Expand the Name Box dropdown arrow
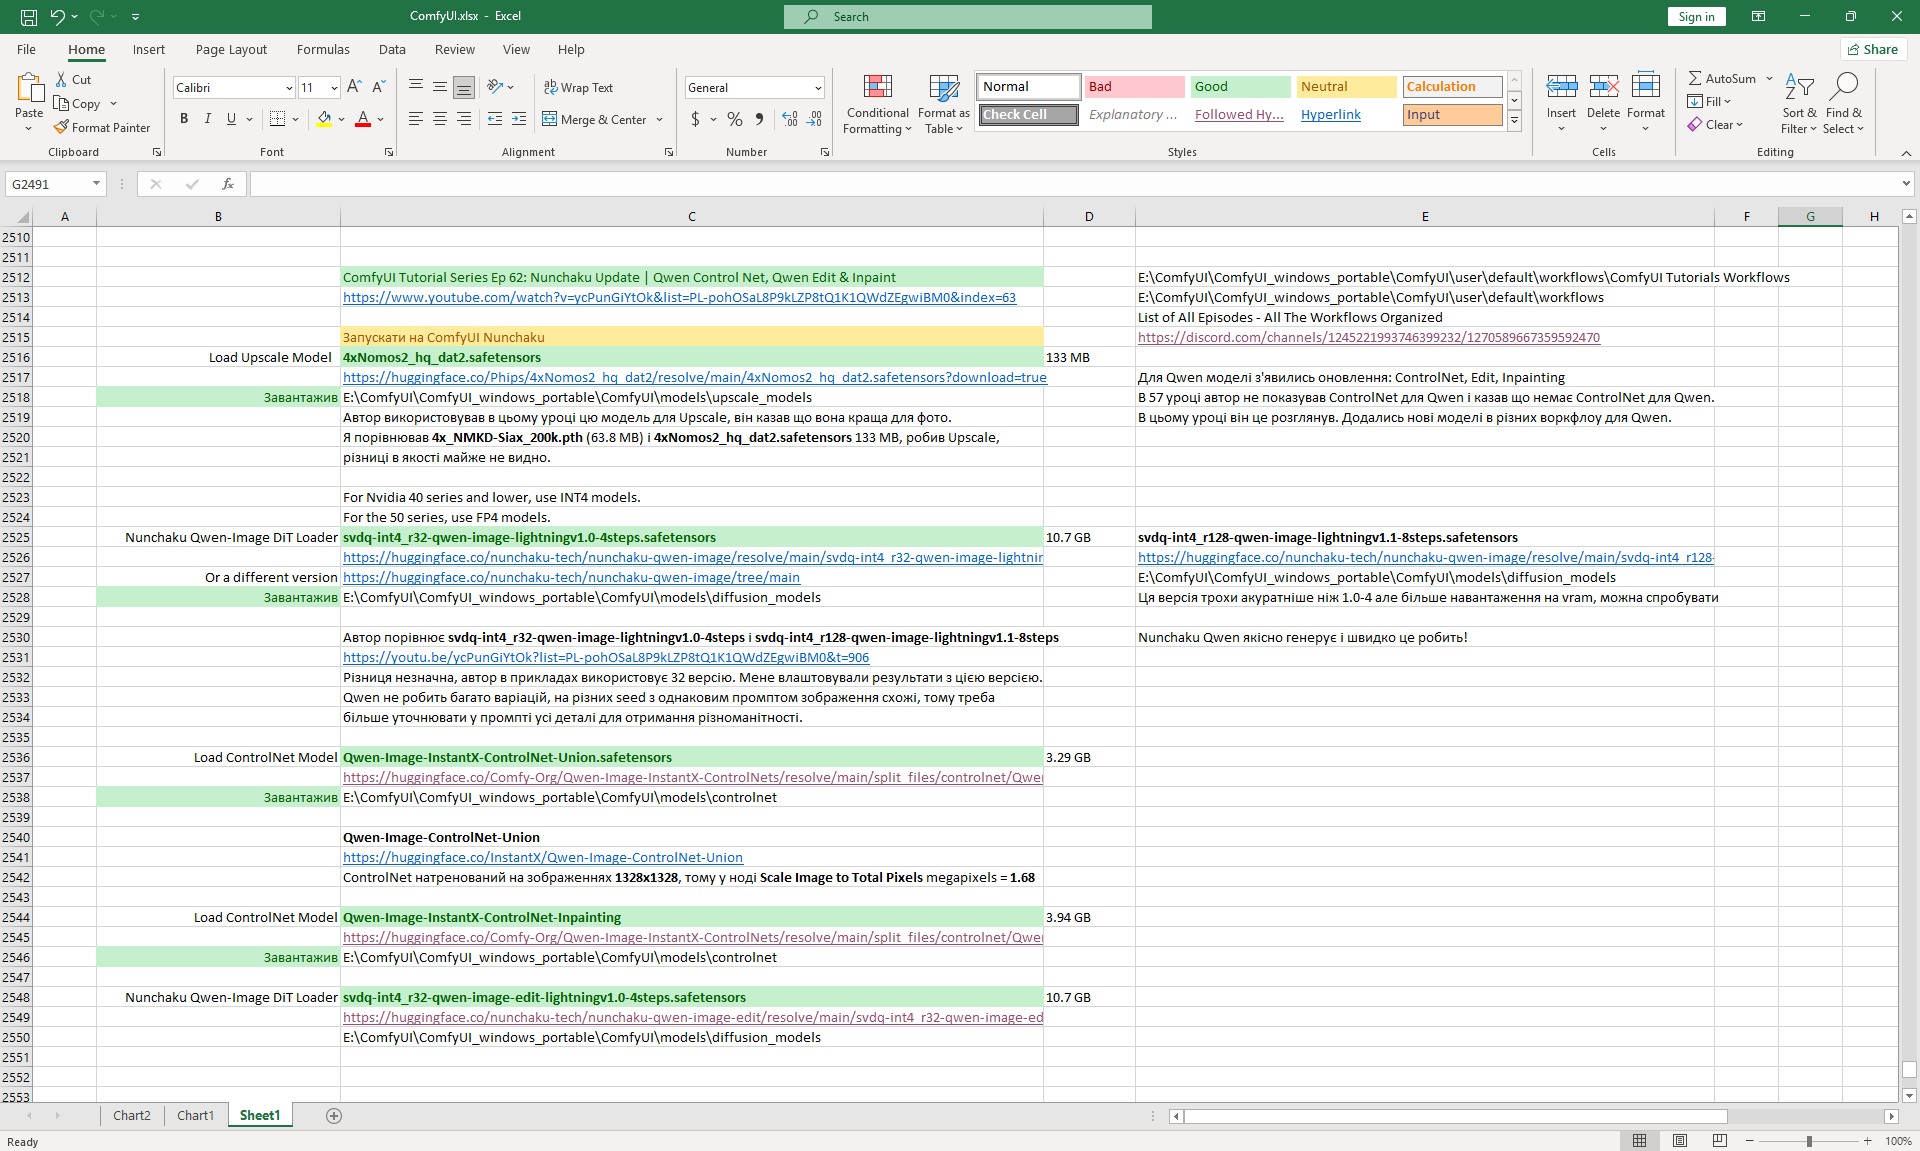 [96, 184]
